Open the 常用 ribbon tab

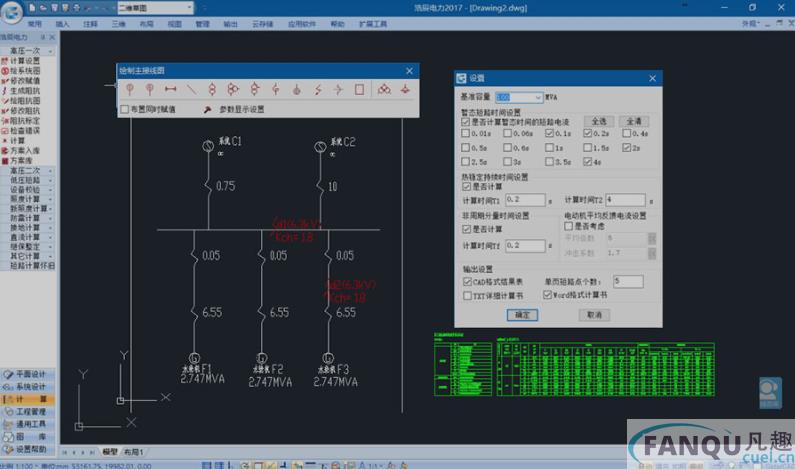(34, 24)
